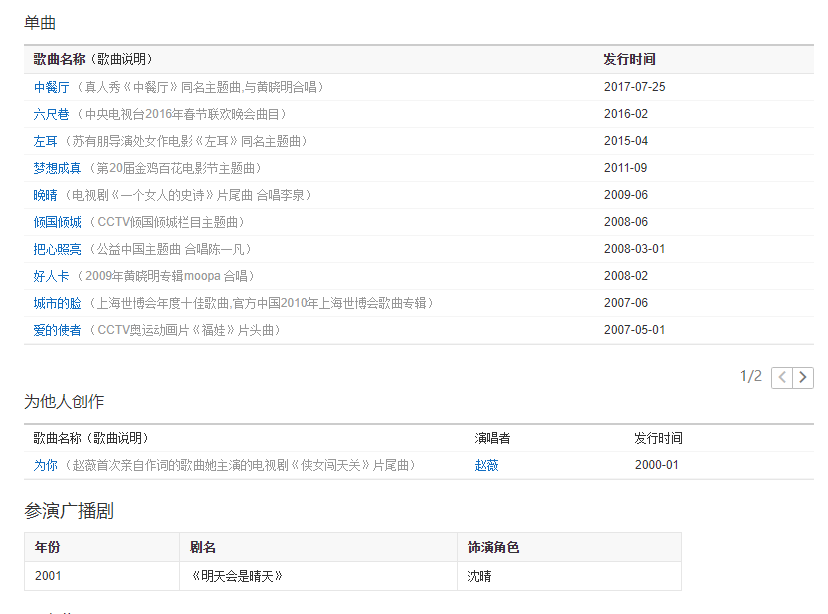This screenshot has height=614, width=828.
Task: Open the 中餐厅 song link
Action: pos(51,87)
